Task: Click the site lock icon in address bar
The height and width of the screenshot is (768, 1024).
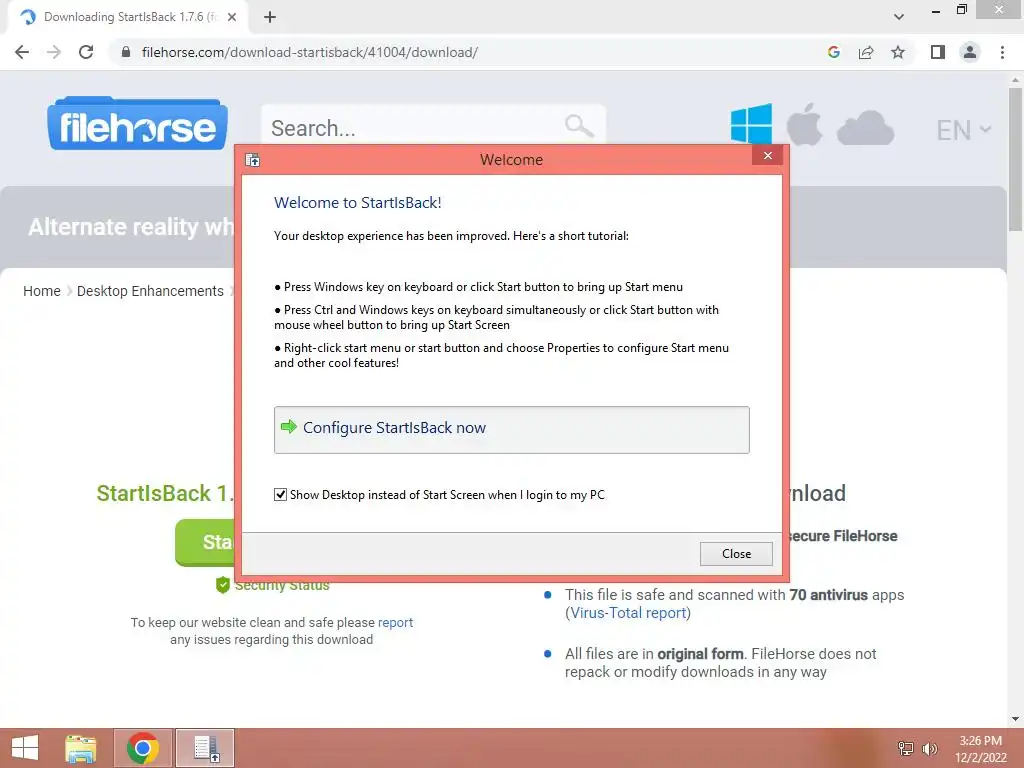Action: pyautogui.click(x=126, y=52)
